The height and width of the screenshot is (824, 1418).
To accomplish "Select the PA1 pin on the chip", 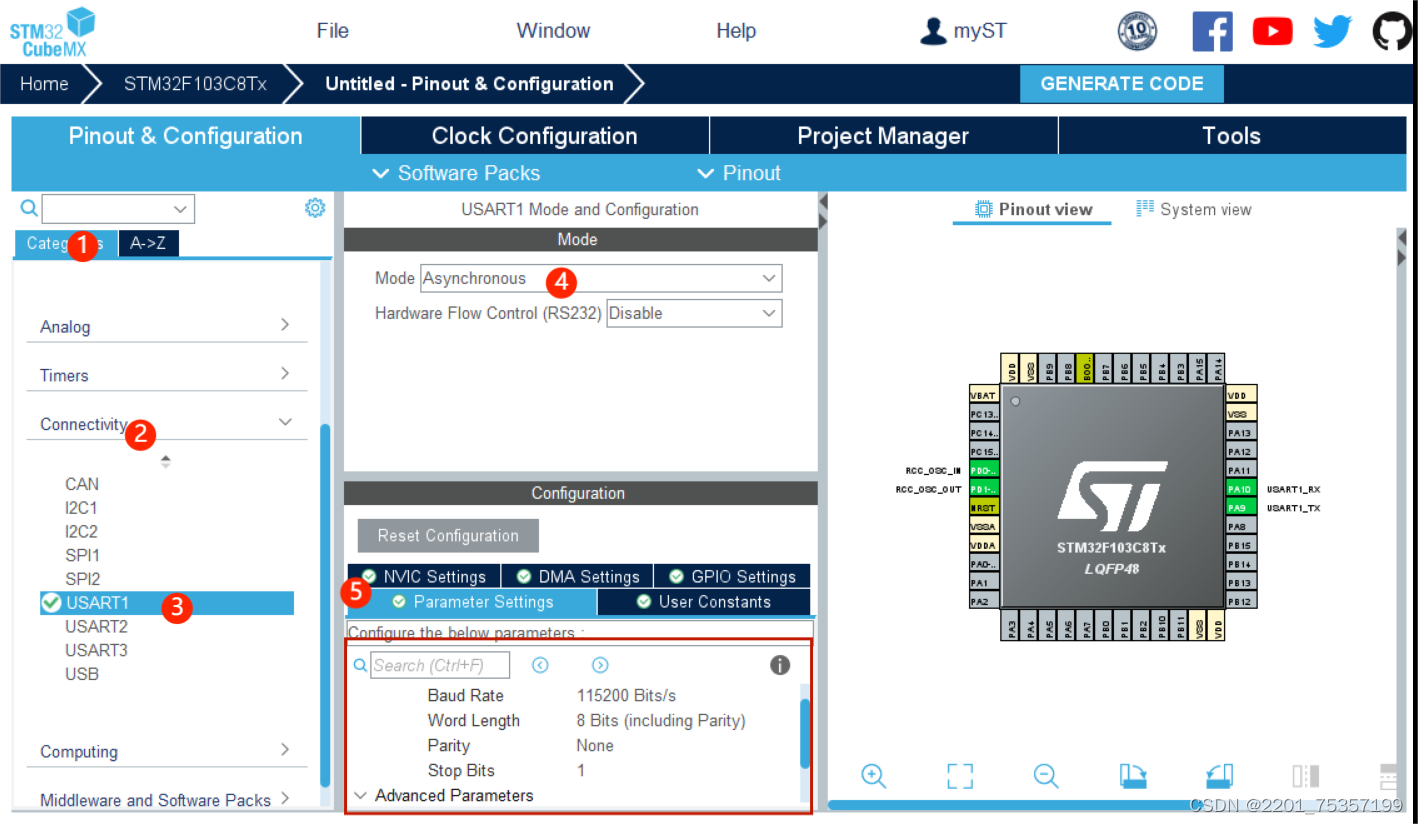I will click(984, 582).
